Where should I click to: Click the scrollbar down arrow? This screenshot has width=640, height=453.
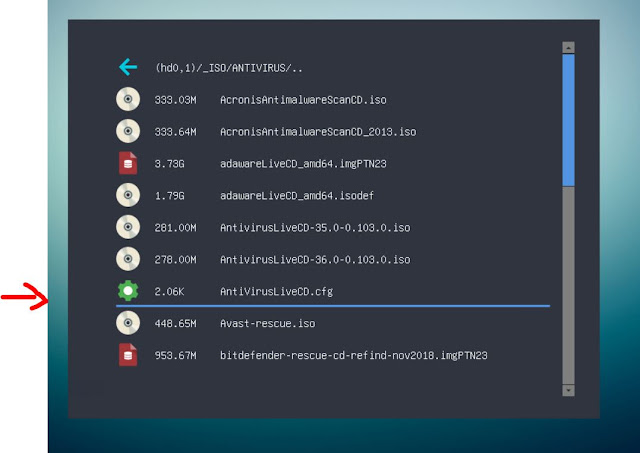568,390
